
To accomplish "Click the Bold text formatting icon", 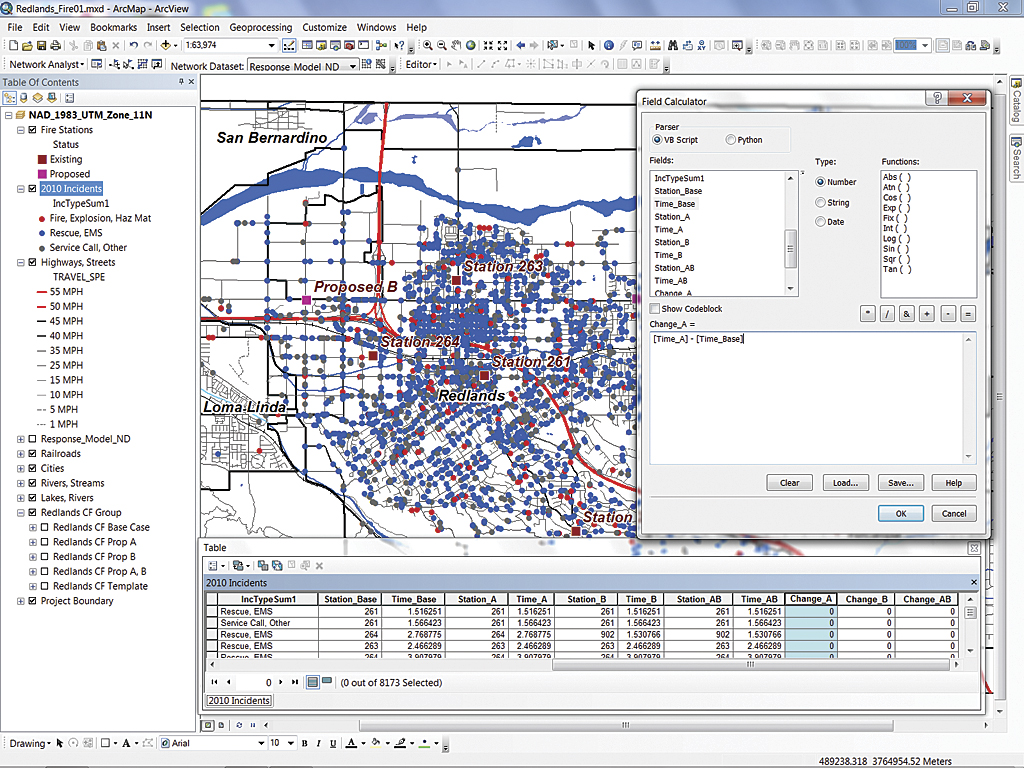I will coord(303,743).
